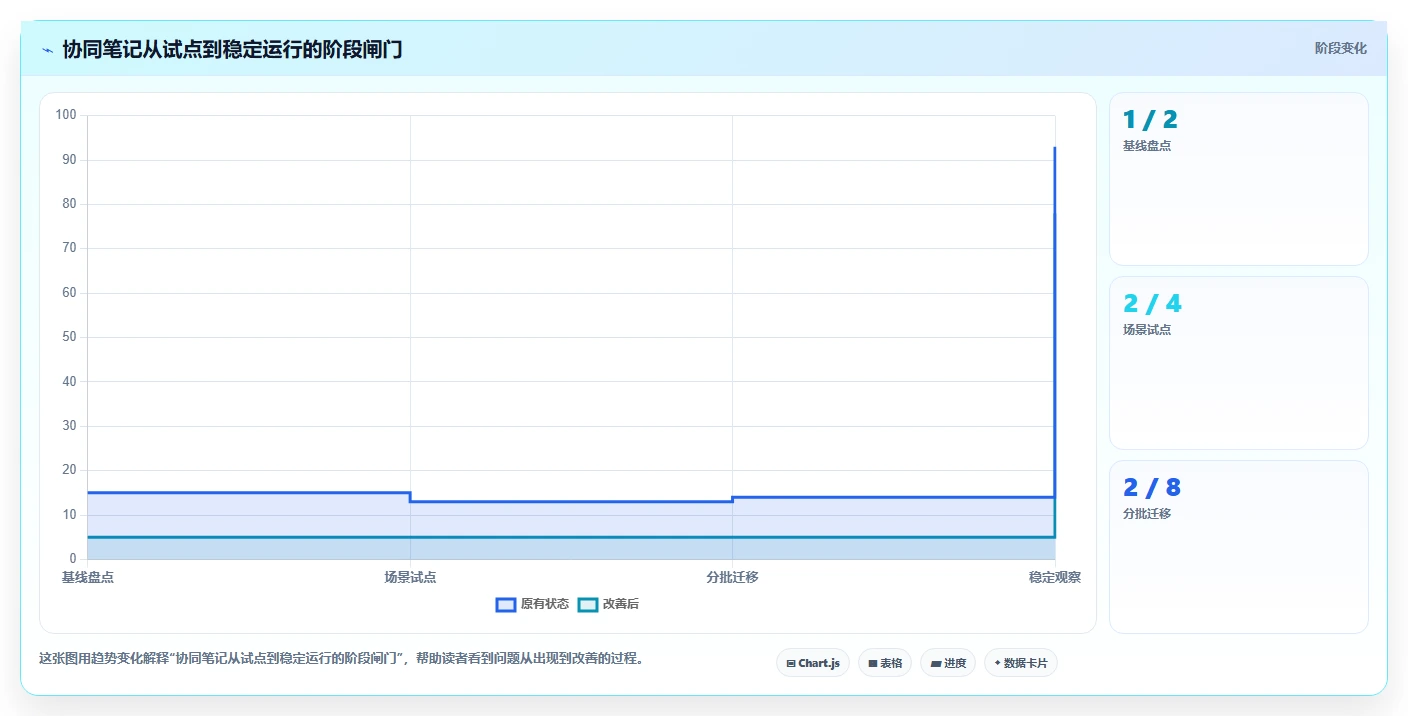Click the 50 y-axis value

point(69,337)
